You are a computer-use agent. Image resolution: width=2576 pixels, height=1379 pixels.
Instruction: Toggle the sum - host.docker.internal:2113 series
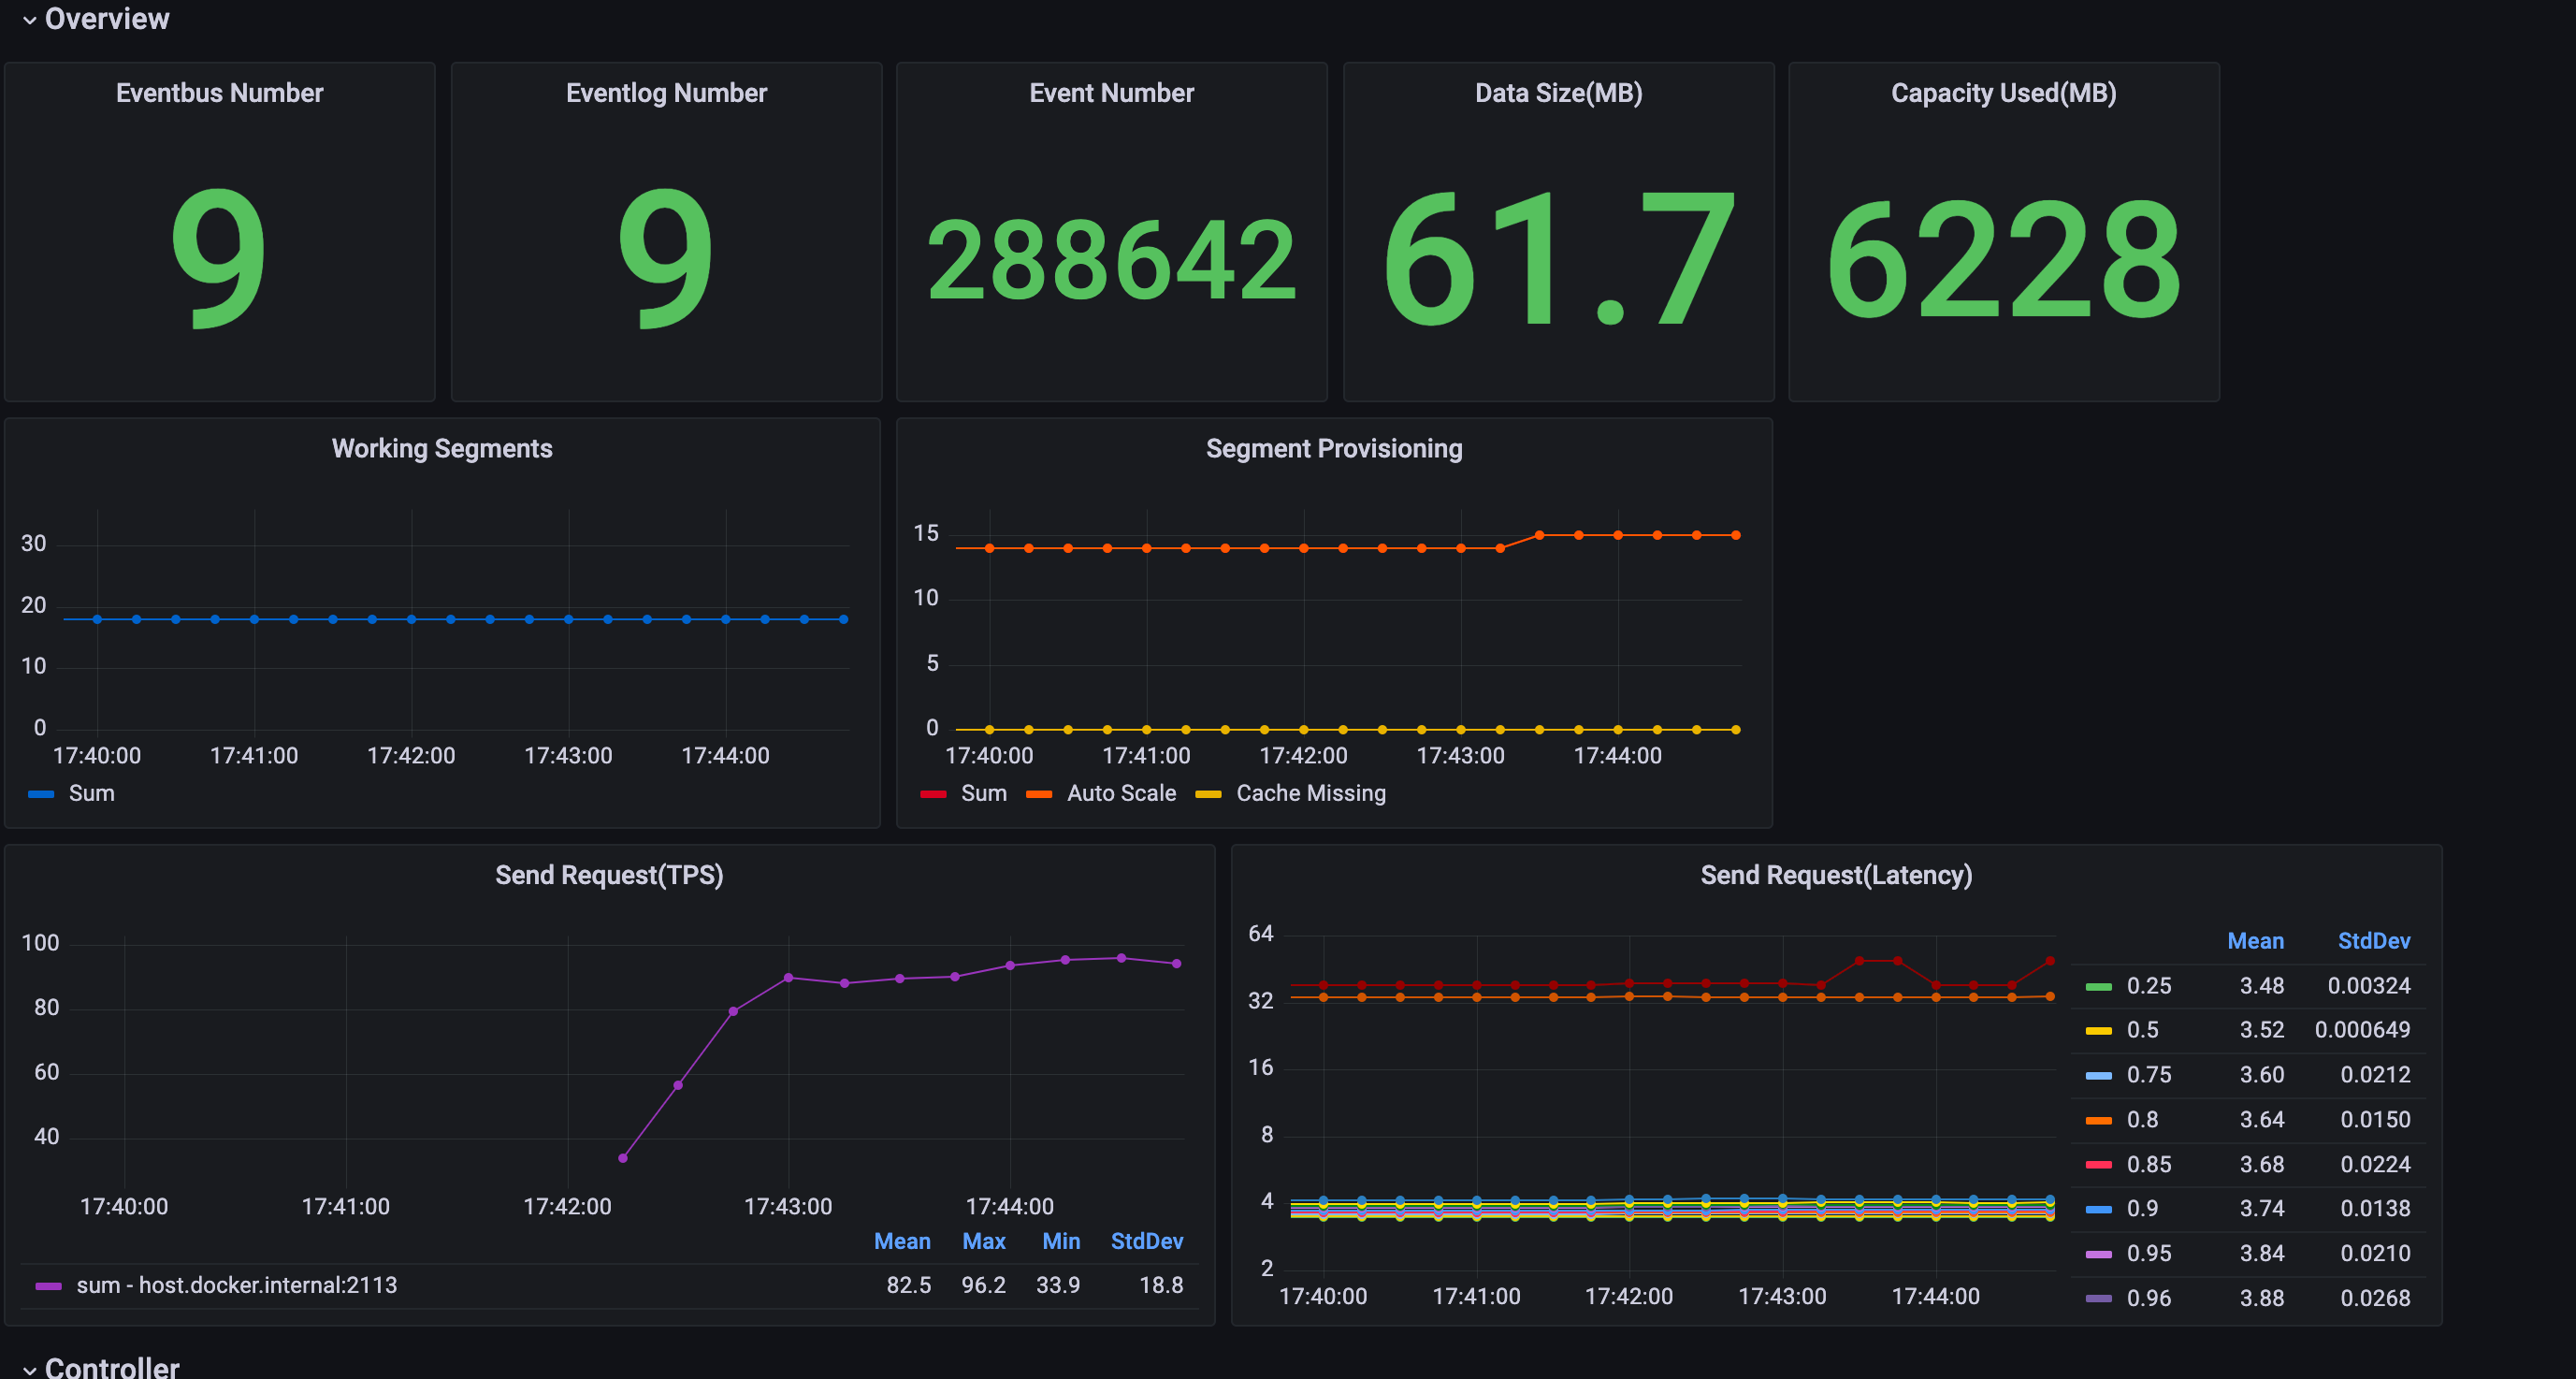[237, 1285]
